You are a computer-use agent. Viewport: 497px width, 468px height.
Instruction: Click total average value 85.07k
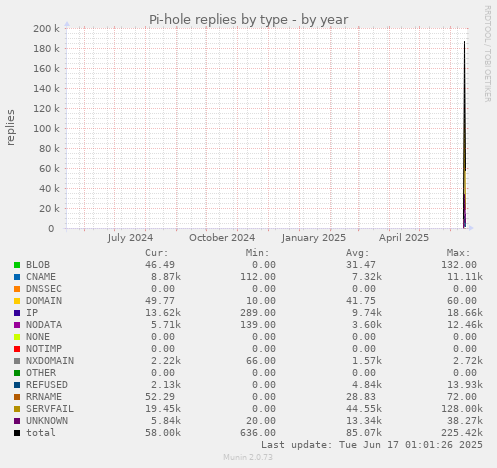(x=364, y=433)
